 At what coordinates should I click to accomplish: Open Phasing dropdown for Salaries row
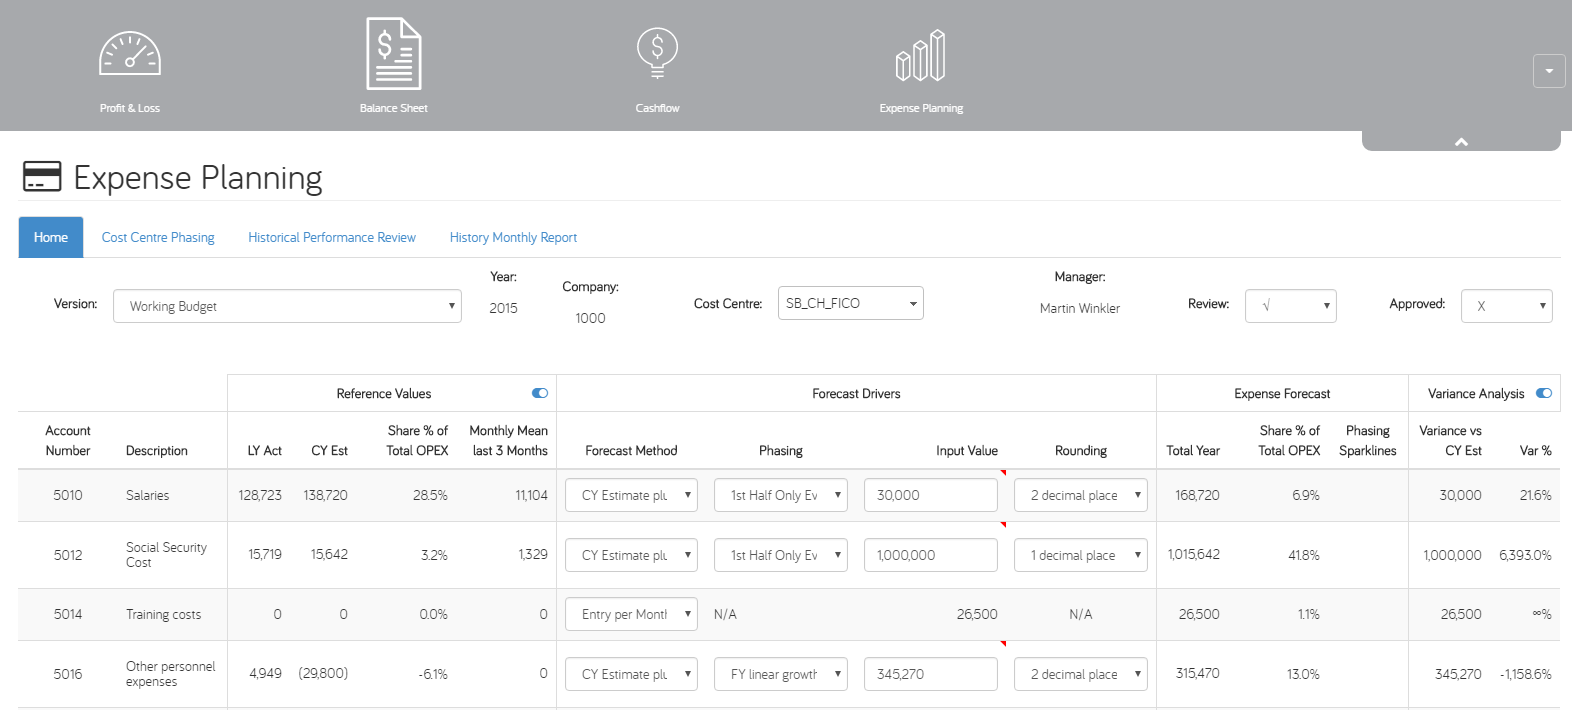click(781, 495)
